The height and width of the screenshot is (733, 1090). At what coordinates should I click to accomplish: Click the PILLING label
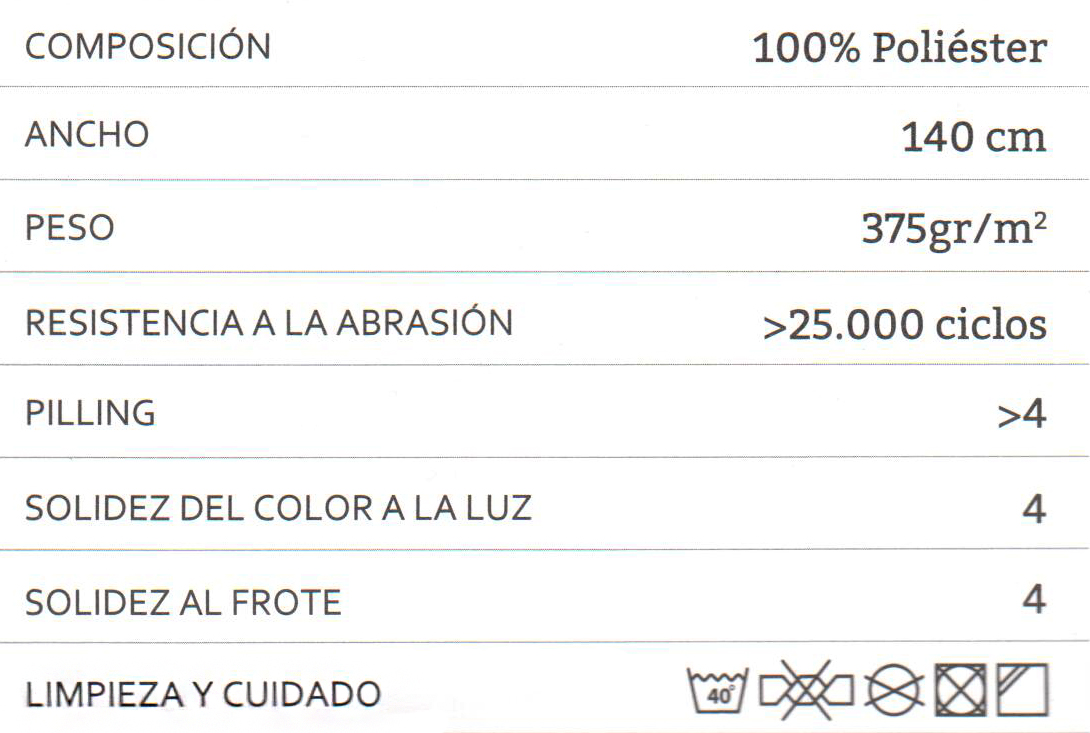click(90, 413)
